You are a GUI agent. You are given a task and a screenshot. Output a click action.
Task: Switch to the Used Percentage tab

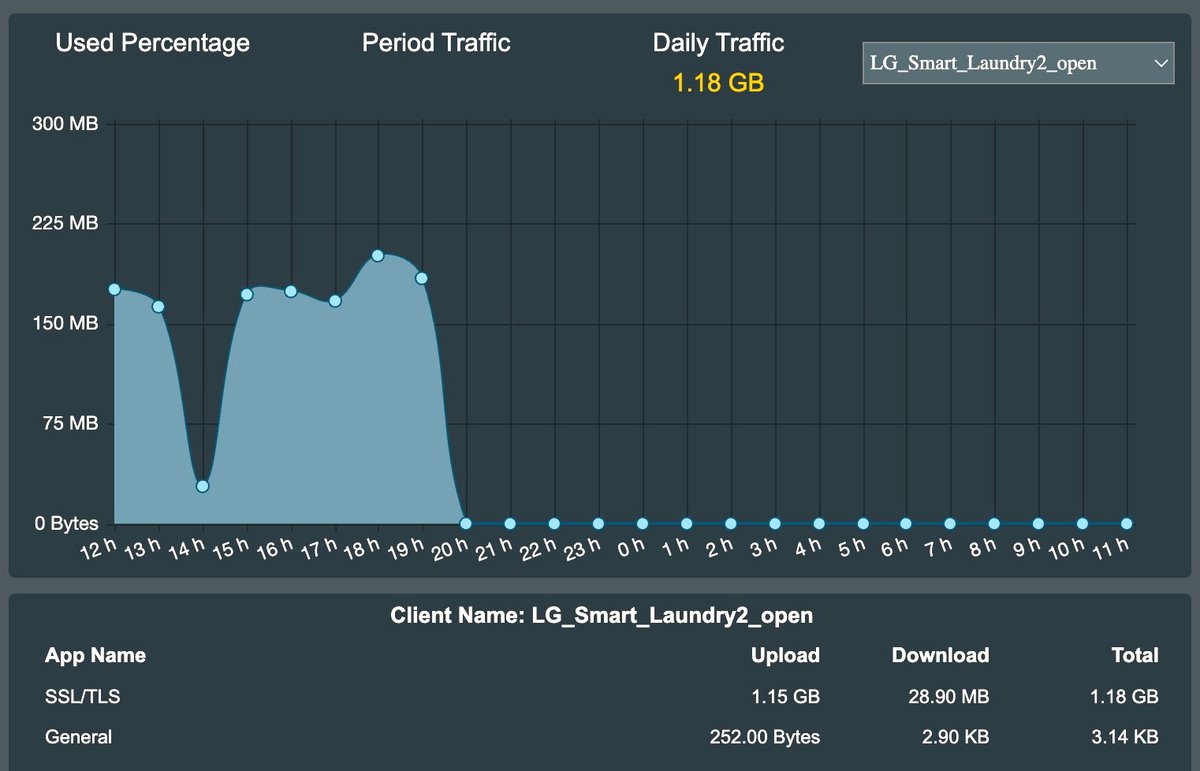[x=152, y=43]
